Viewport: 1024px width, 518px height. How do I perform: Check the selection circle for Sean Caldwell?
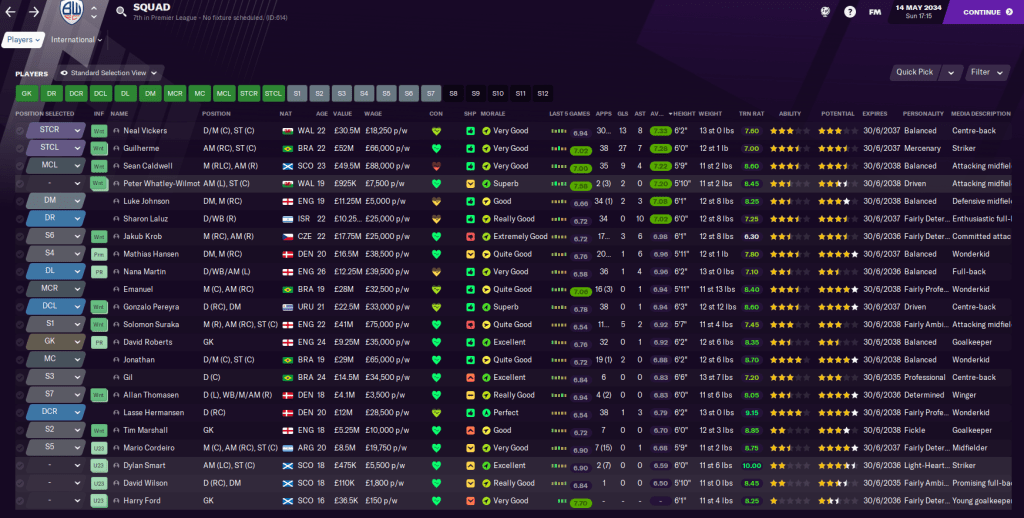click(19, 166)
